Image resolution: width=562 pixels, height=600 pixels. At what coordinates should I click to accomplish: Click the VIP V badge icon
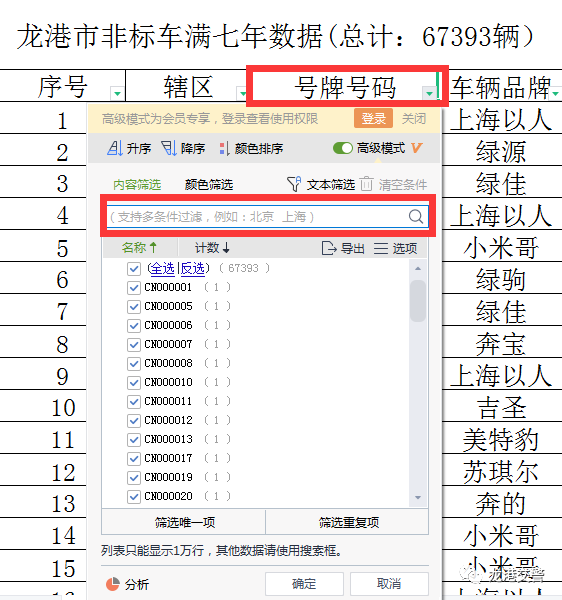pos(417,148)
